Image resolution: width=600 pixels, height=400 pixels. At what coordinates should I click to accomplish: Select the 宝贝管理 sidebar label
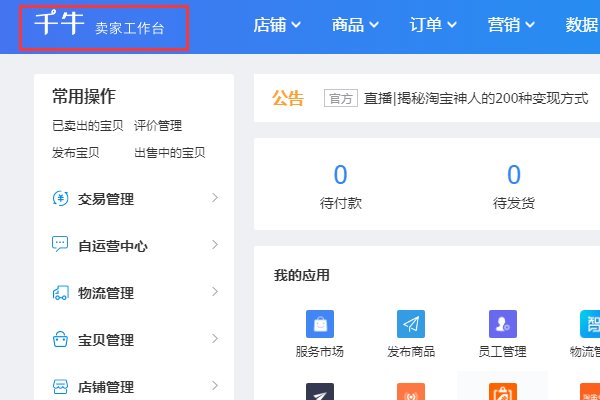(x=106, y=340)
